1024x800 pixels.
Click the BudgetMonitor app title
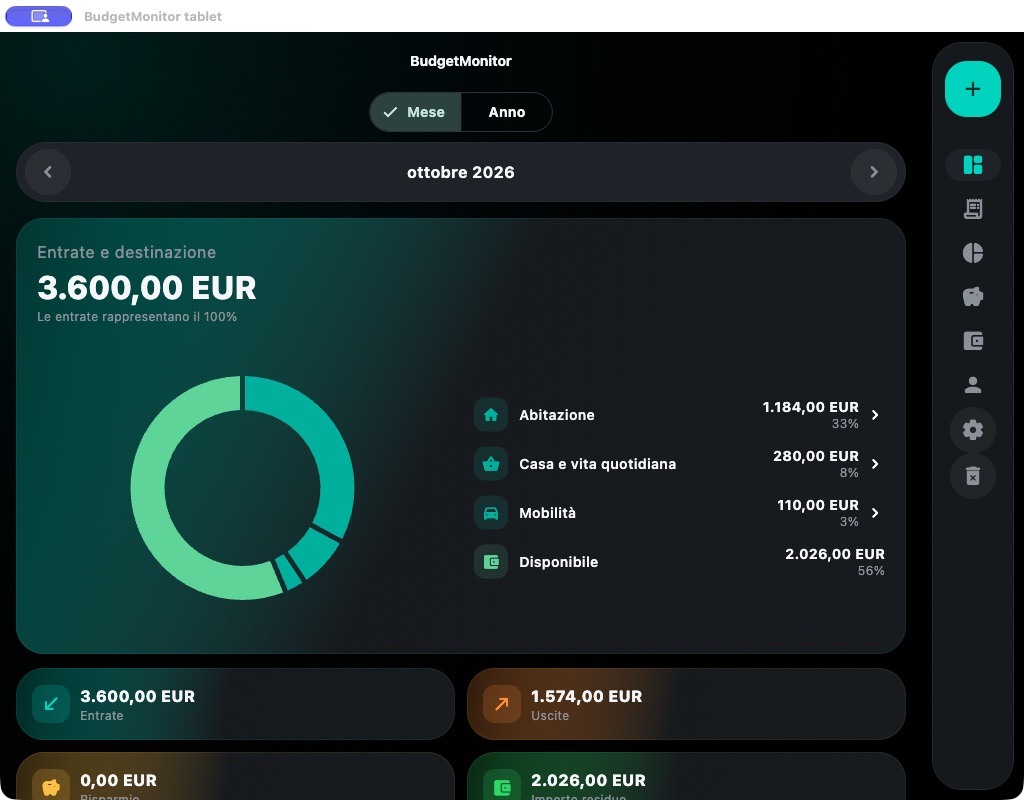coord(460,61)
